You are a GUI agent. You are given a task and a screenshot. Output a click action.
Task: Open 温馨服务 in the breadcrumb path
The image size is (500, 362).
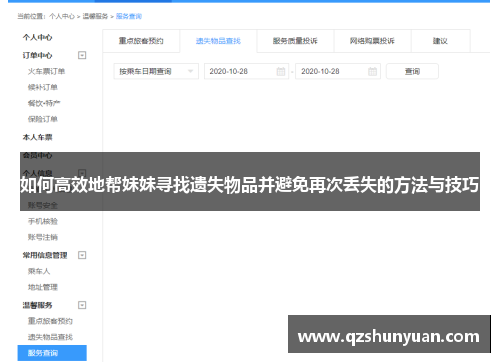(x=95, y=16)
